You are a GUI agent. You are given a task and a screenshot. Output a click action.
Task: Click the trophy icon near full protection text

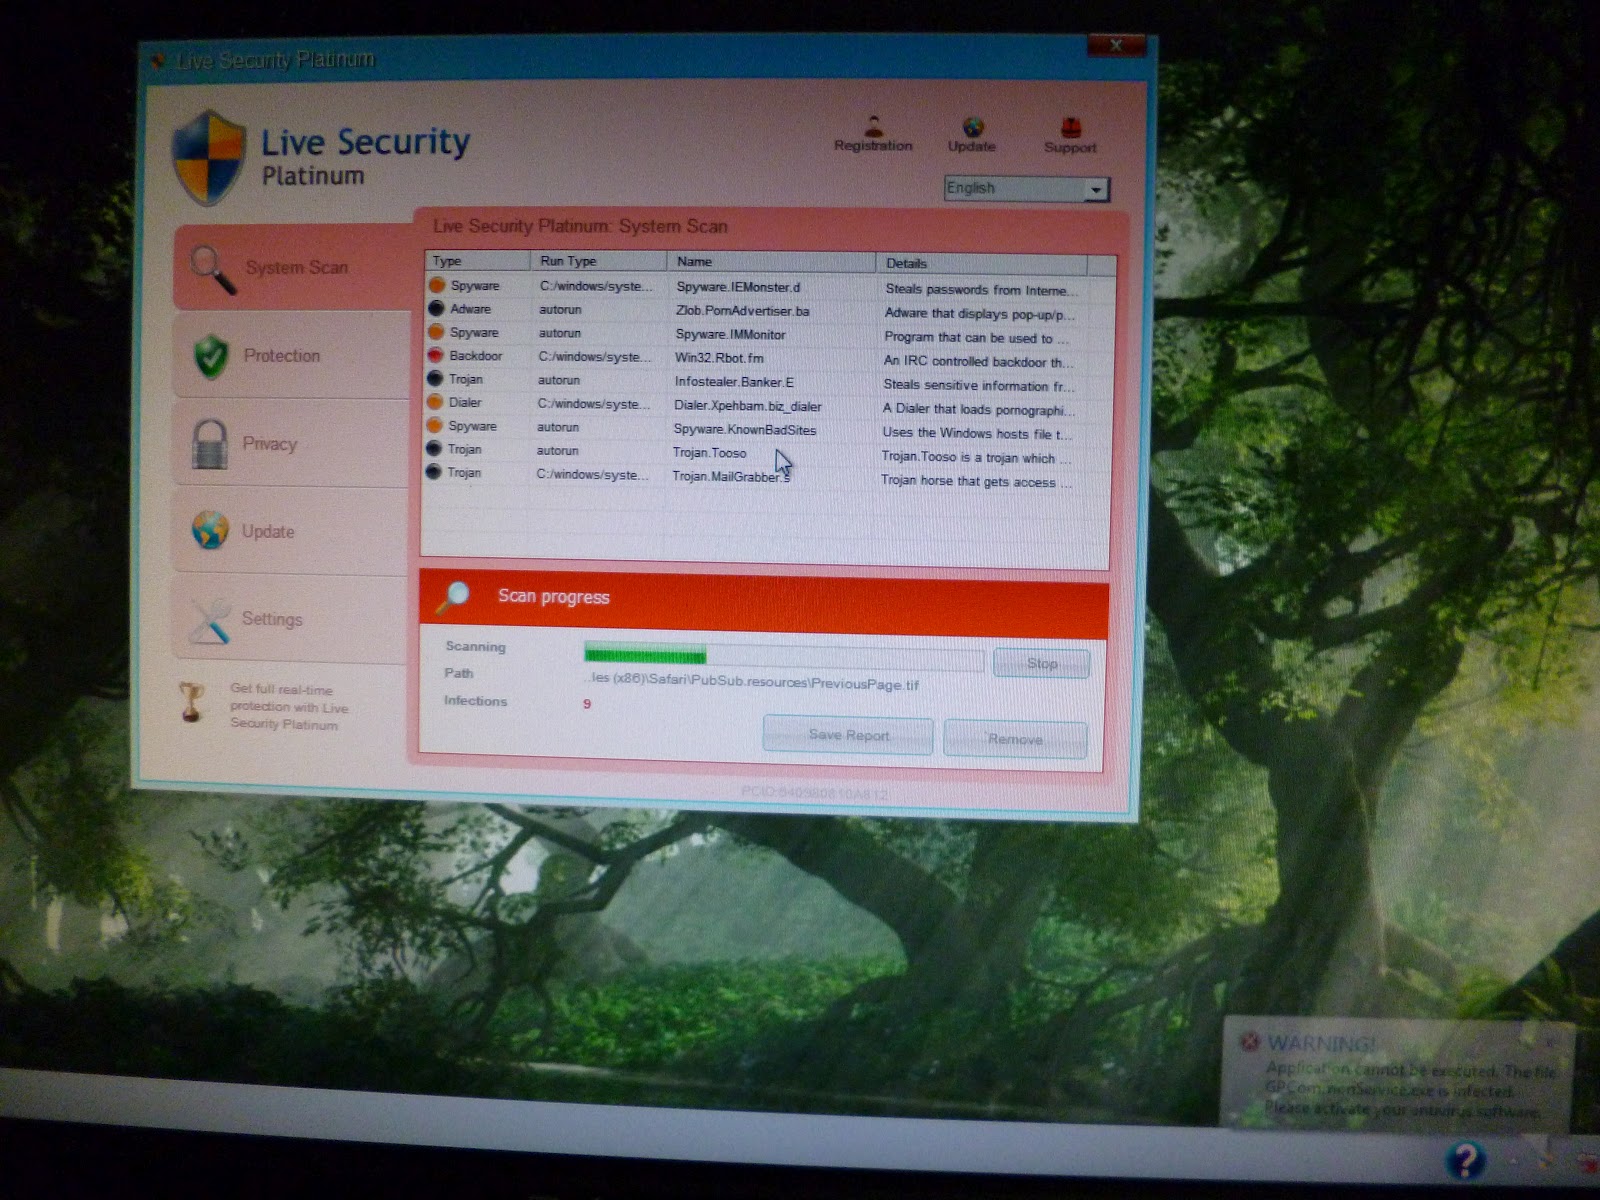pyautogui.click(x=191, y=701)
